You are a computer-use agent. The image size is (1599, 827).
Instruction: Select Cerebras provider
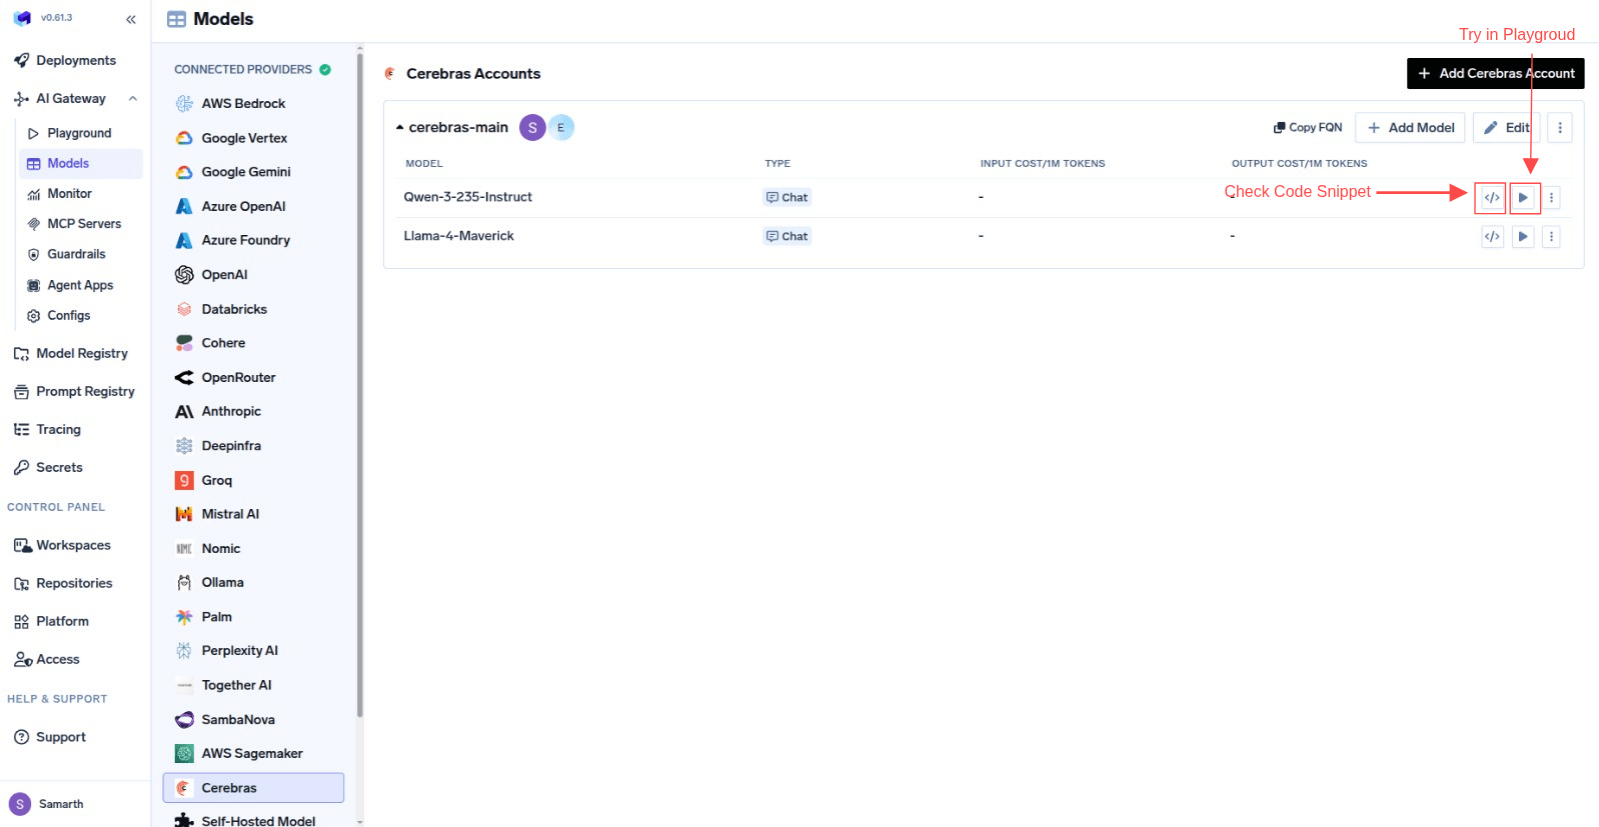point(253,788)
